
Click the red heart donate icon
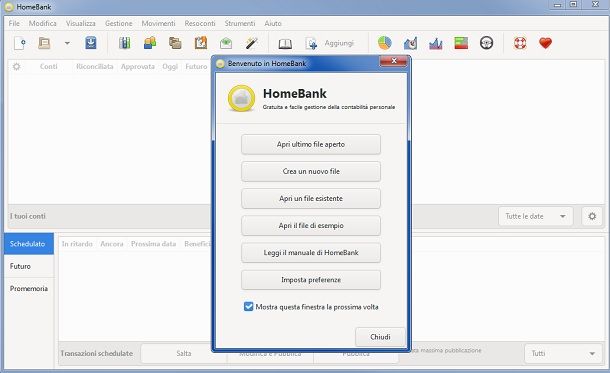[x=545, y=43]
